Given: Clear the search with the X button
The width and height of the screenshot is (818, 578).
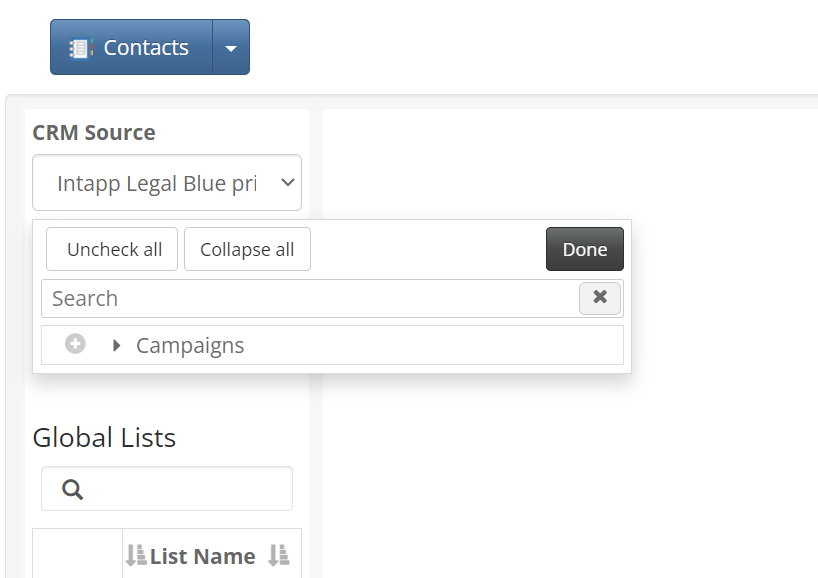Looking at the screenshot, I should tap(600, 298).
